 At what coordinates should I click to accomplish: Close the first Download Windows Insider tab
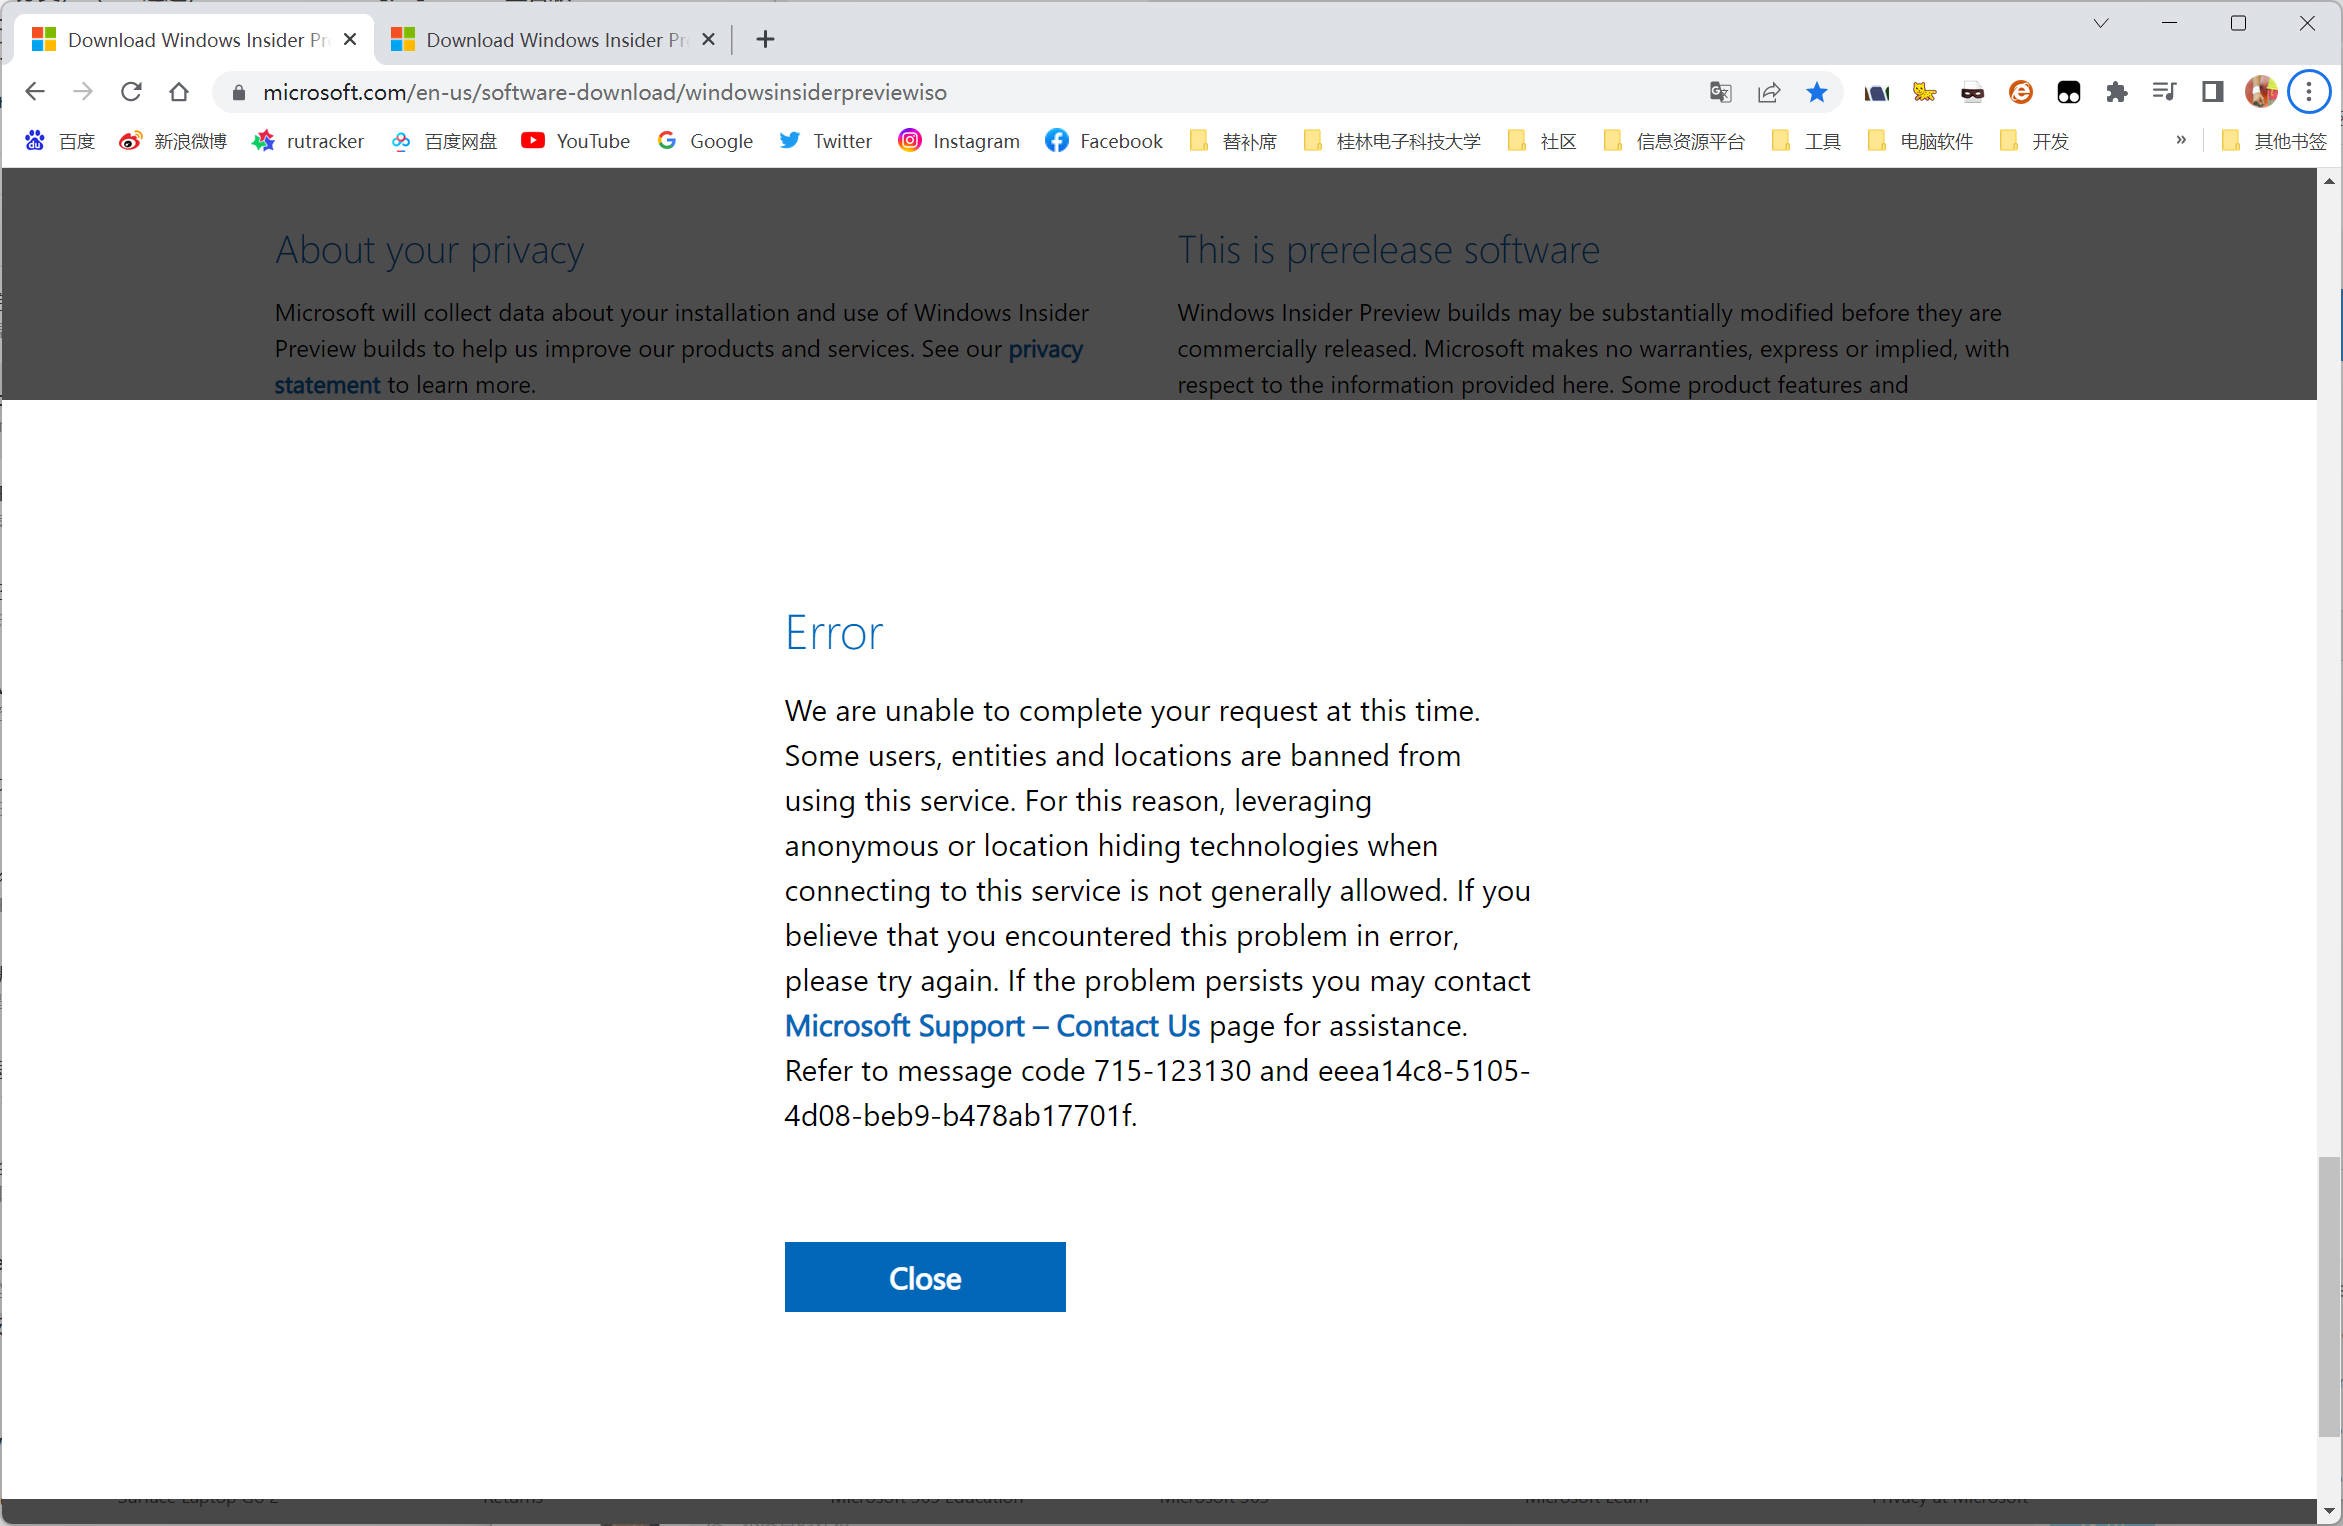[x=350, y=39]
